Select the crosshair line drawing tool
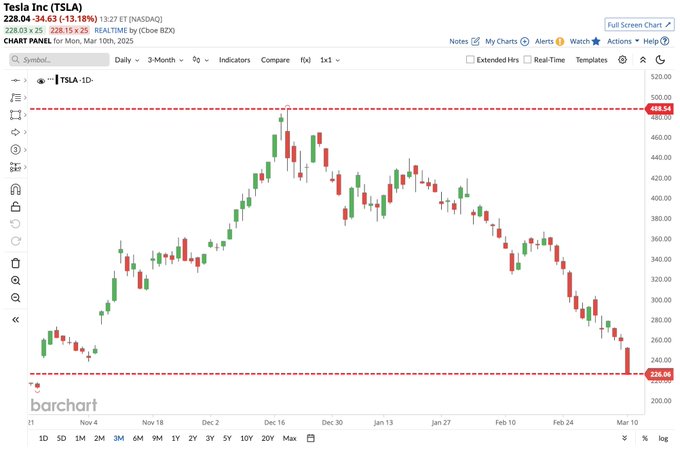 pos(15,80)
